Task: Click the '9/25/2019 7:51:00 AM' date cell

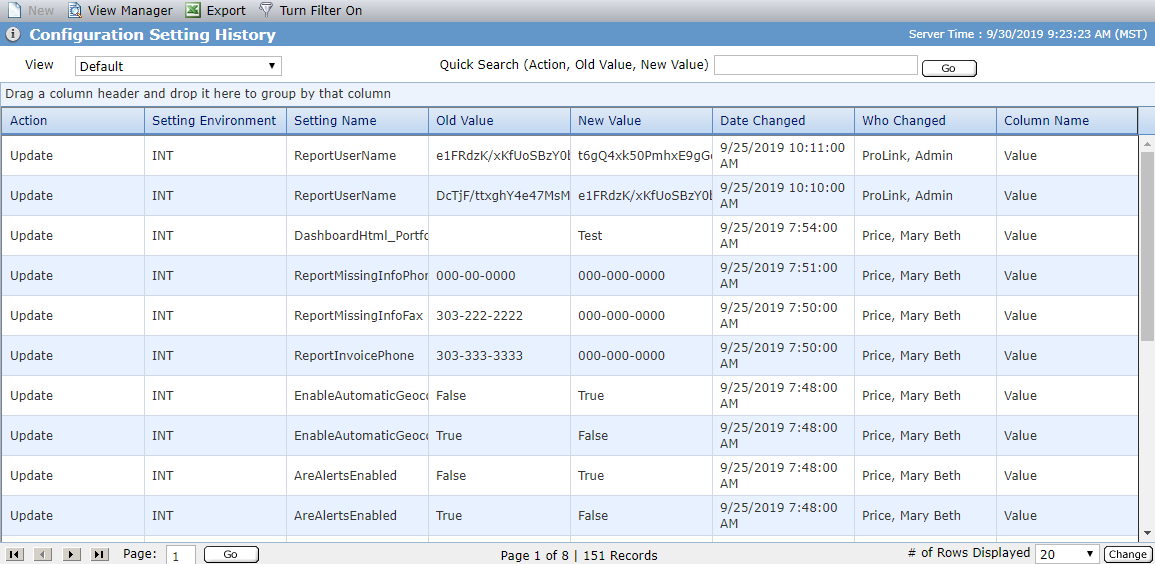Action: coord(784,275)
